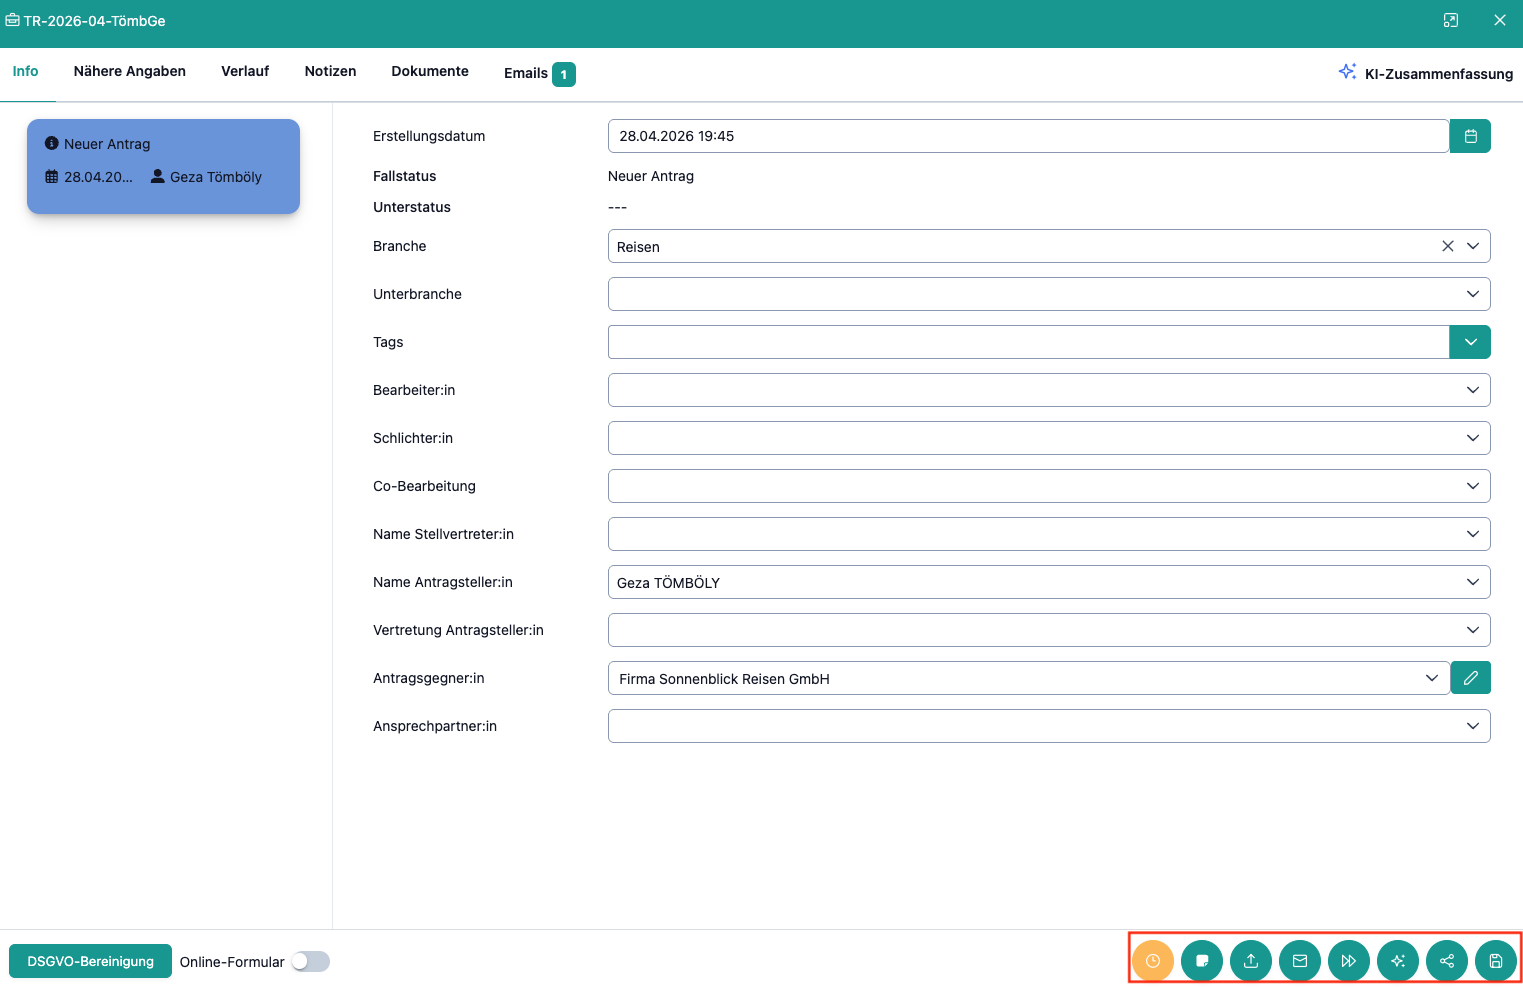Open the Notizen tab
The width and height of the screenshot is (1523, 987).
331,71
